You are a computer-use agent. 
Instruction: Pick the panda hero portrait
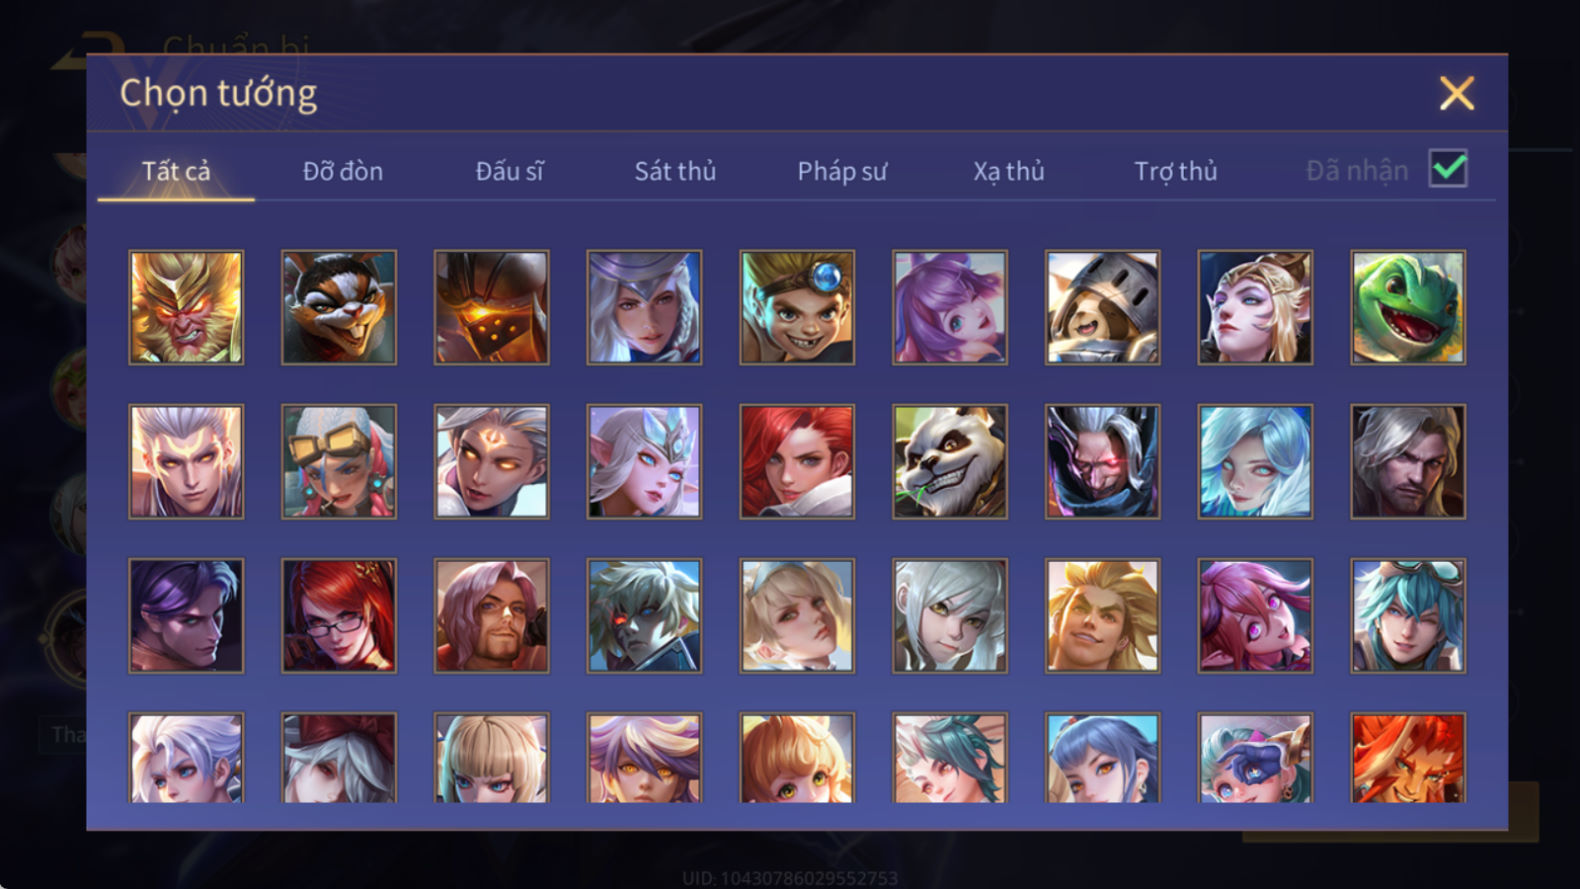[950, 461]
